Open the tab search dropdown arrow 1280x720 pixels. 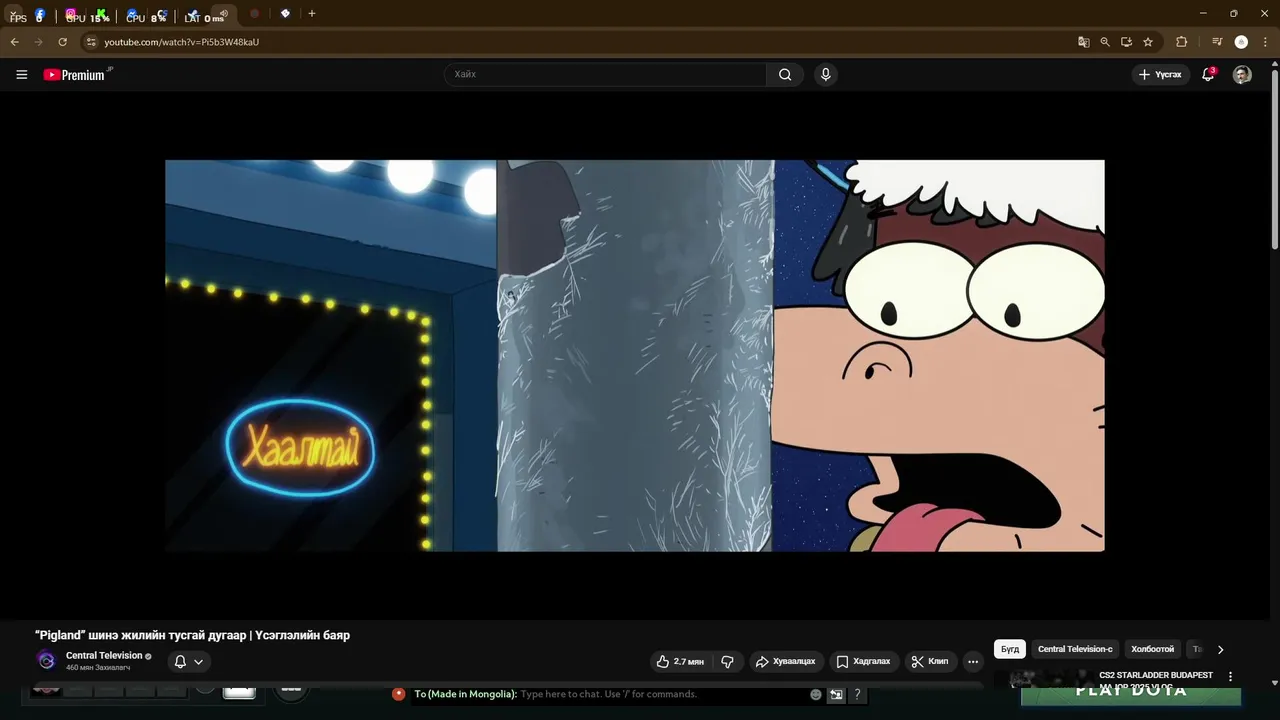click(12, 14)
